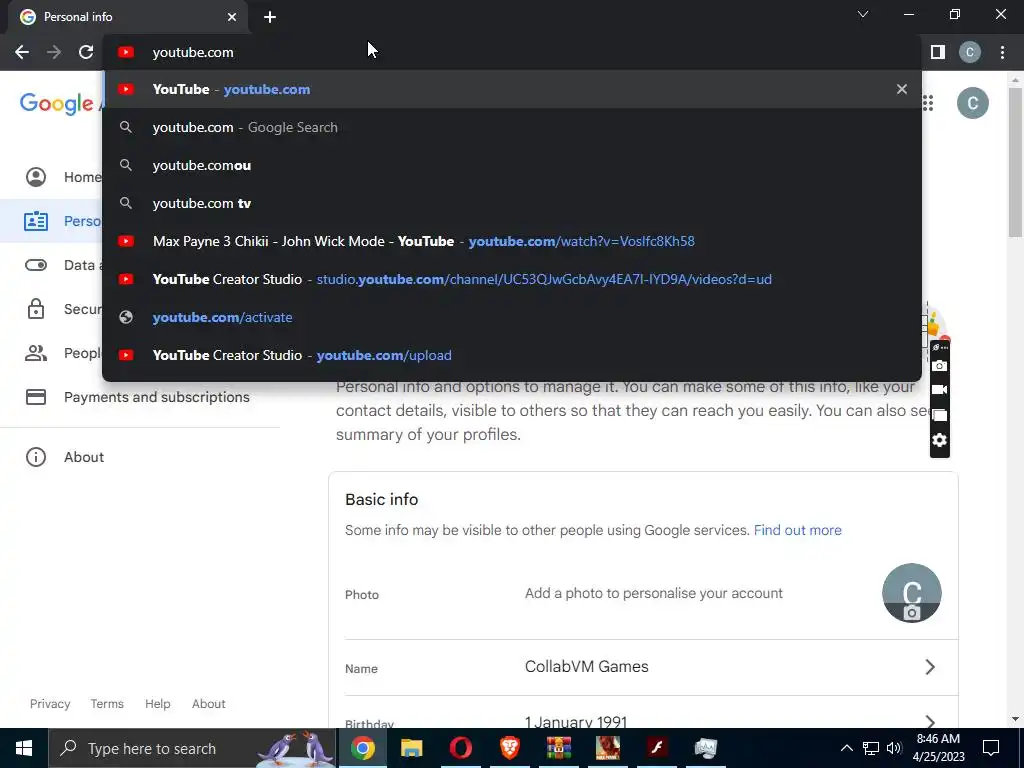
Task: Open Help footer link
Action: tap(157, 704)
